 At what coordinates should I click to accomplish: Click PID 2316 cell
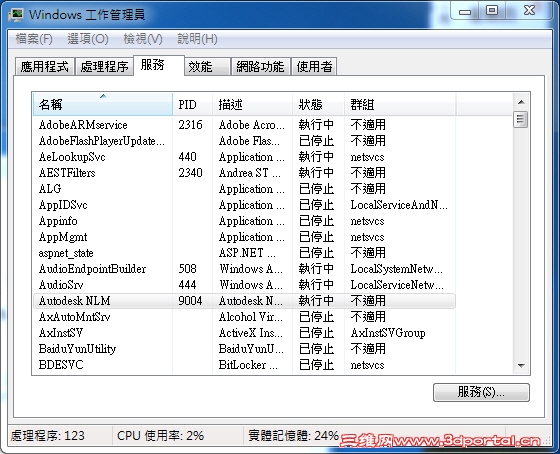click(x=190, y=125)
